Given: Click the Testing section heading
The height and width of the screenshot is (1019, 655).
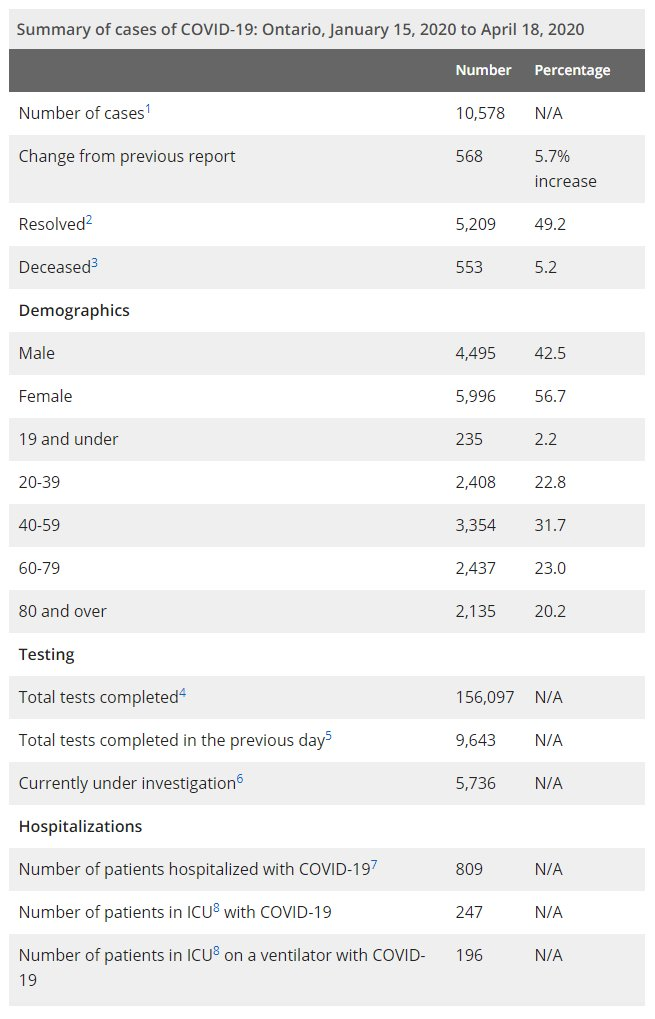Looking at the screenshot, I should (x=46, y=655).
